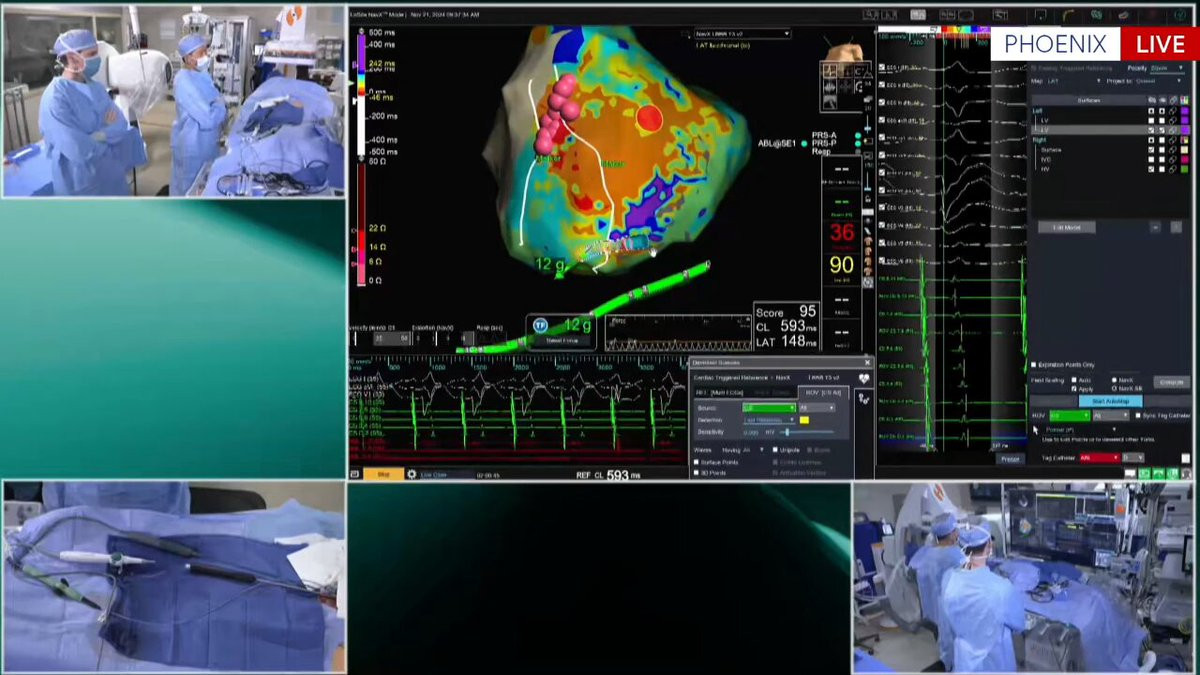Viewport: 1200px width, 675px height.
Task: Click the nodes icon below the heart icon
Action: 864,398
